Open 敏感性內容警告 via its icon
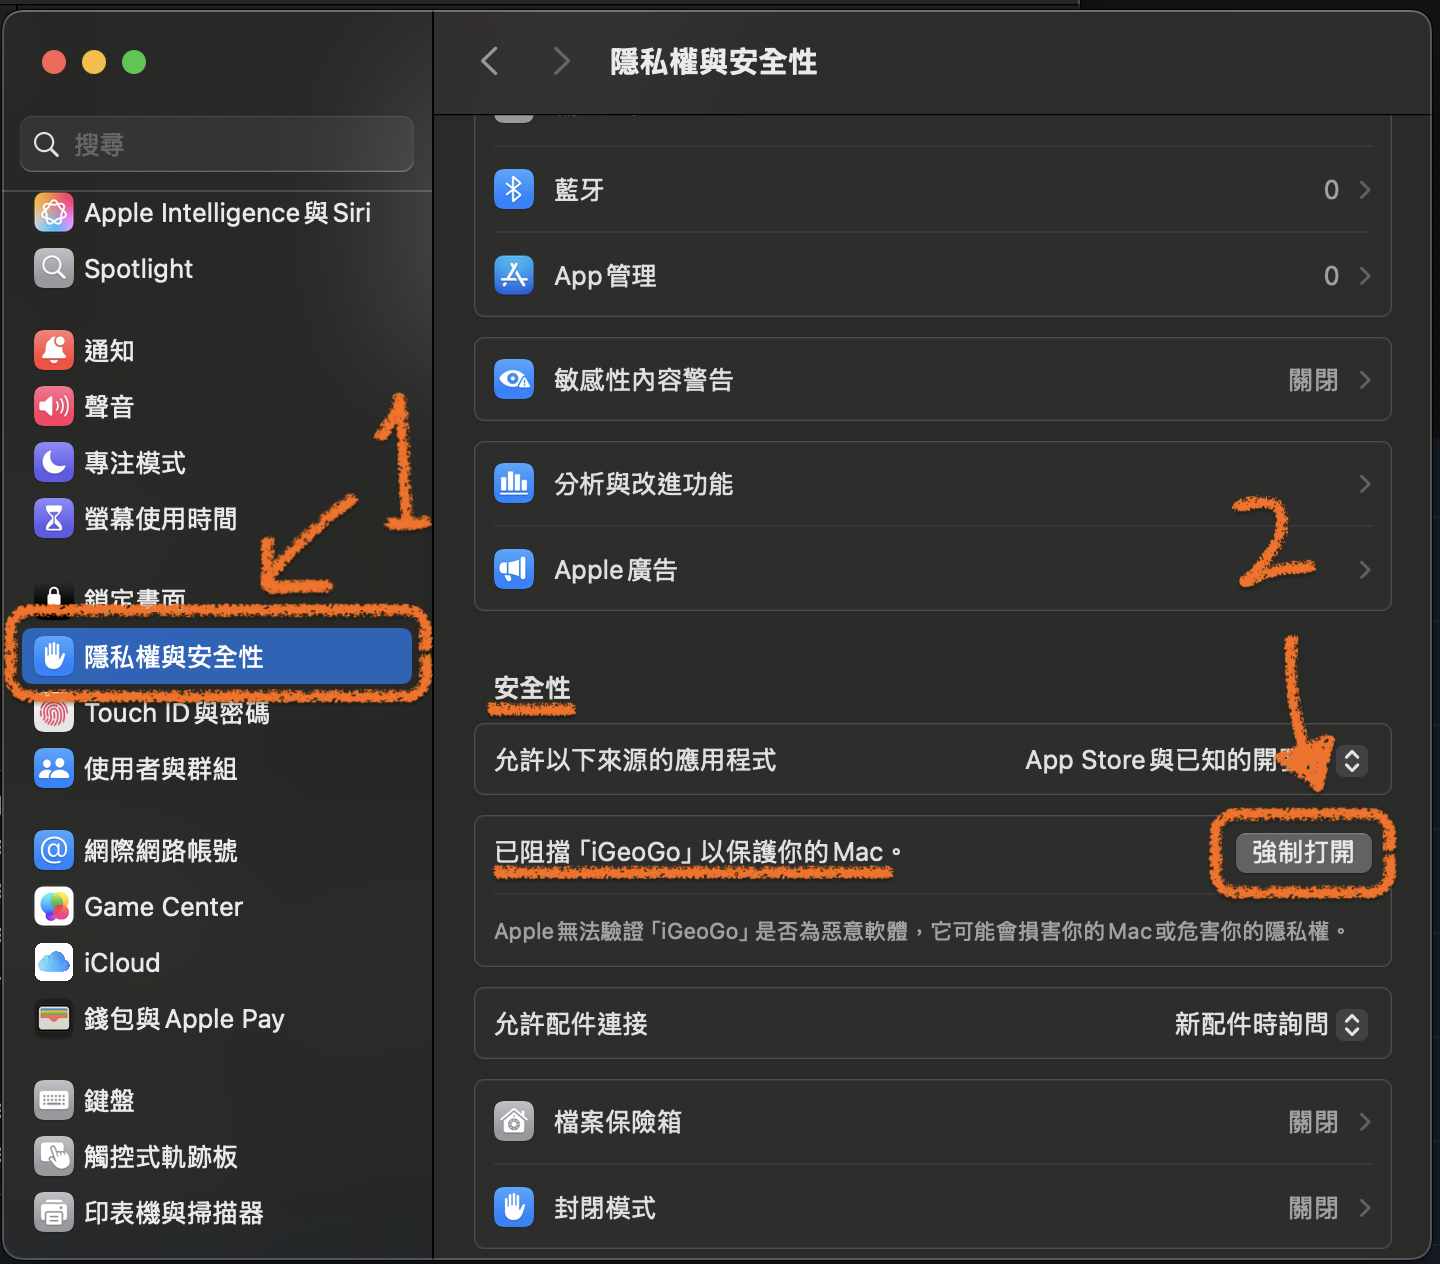This screenshot has height=1264, width=1440. [513, 379]
